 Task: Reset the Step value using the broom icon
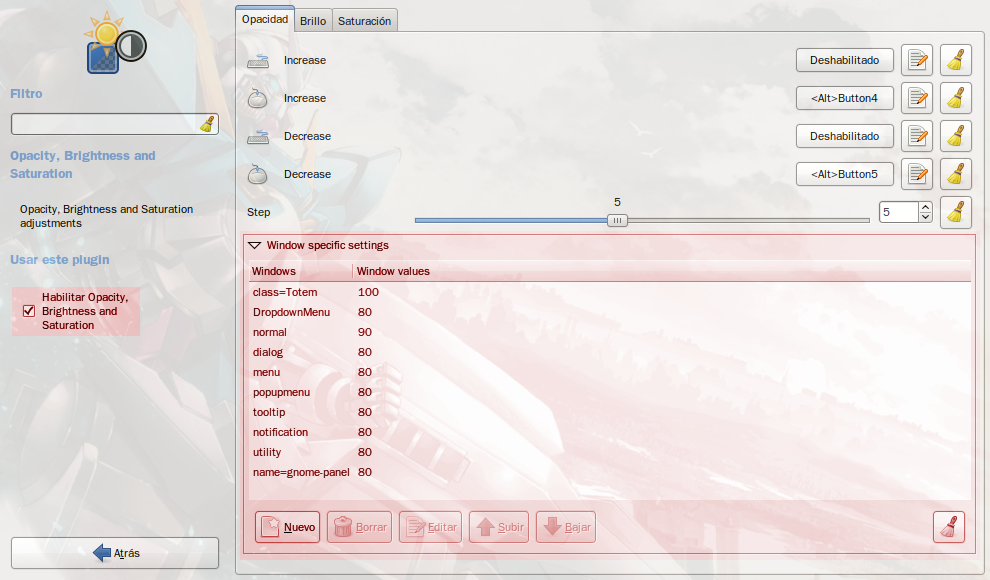955,212
